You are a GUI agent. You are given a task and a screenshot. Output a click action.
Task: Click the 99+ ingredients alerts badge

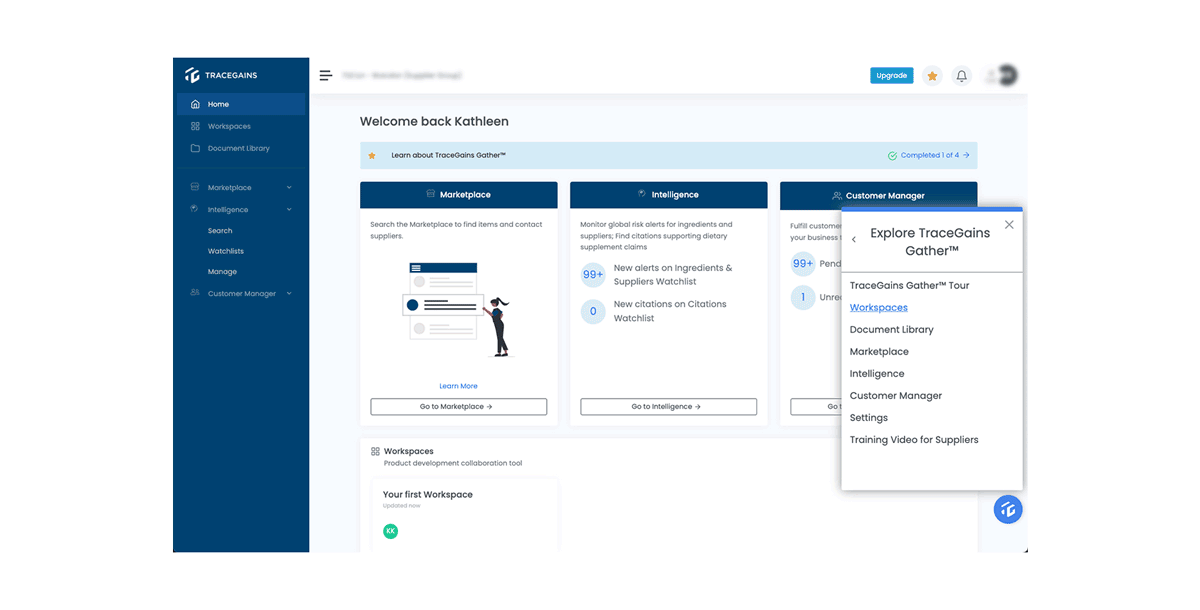point(593,274)
